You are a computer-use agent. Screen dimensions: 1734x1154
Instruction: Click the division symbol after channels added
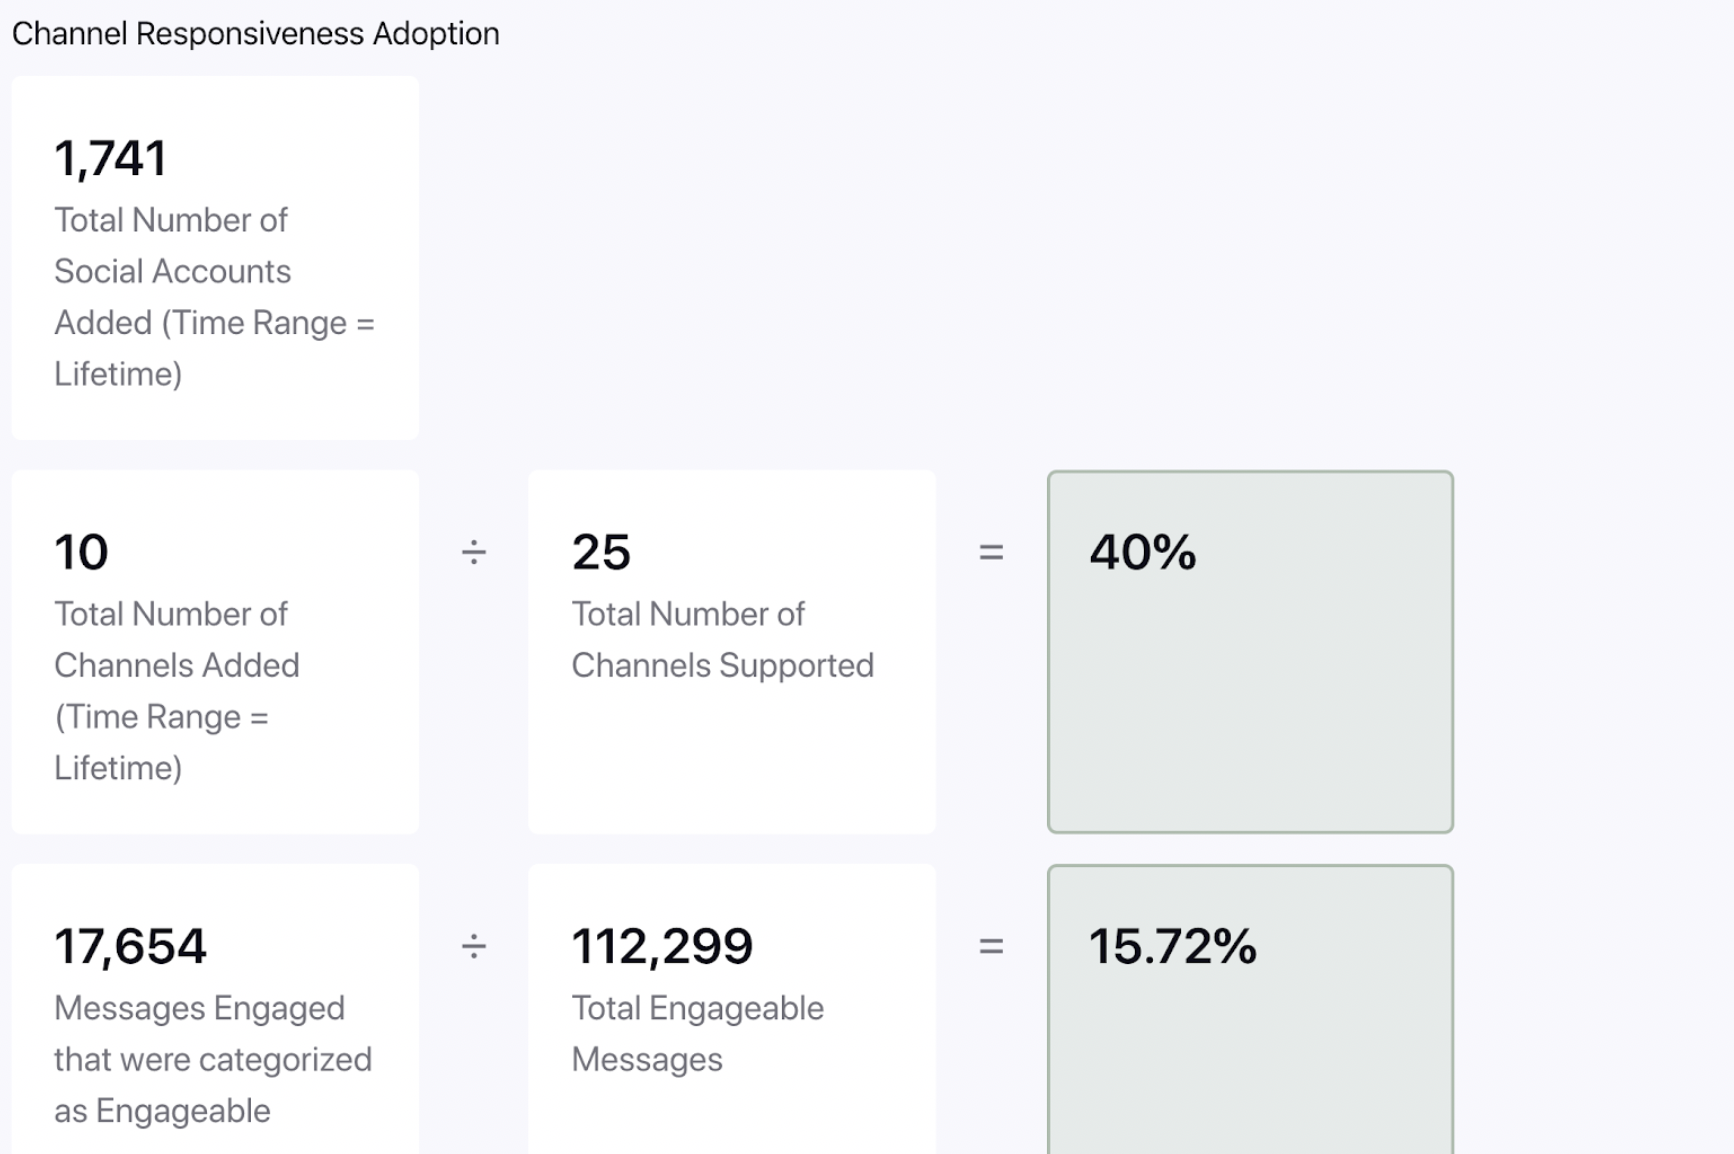473,552
